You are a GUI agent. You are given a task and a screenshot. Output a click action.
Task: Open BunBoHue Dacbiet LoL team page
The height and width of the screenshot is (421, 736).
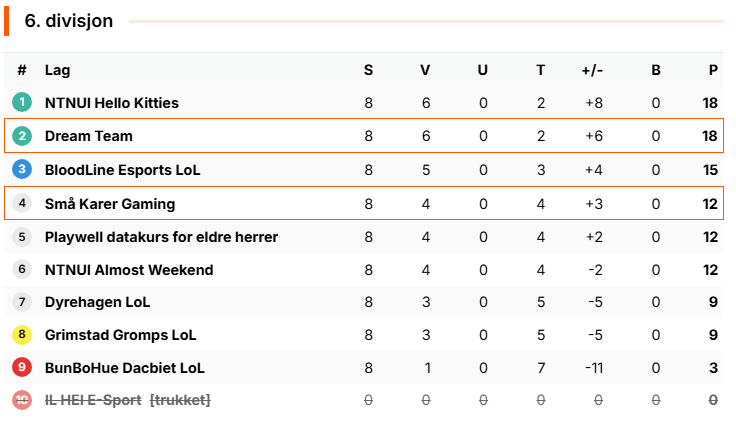pyautogui.click(x=125, y=368)
